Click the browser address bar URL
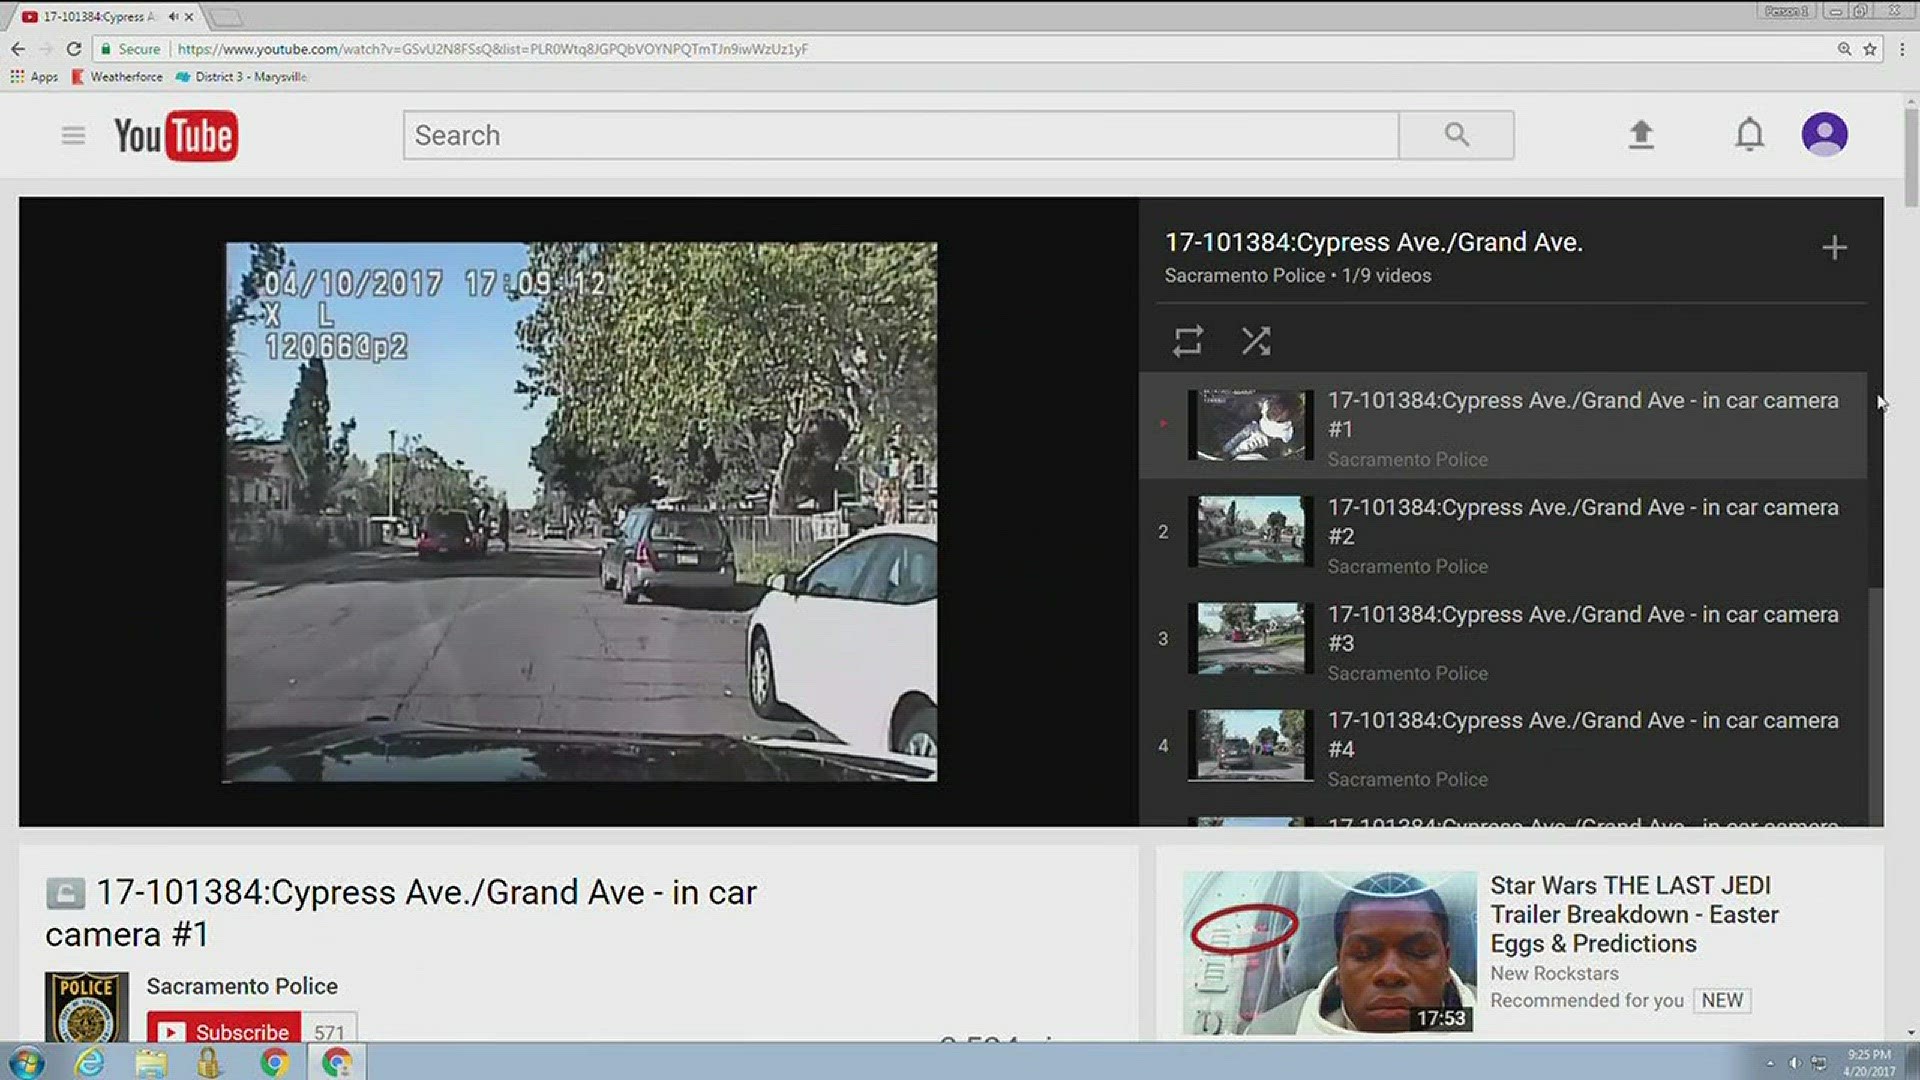This screenshot has height=1080, width=1920. (x=492, y=48)
